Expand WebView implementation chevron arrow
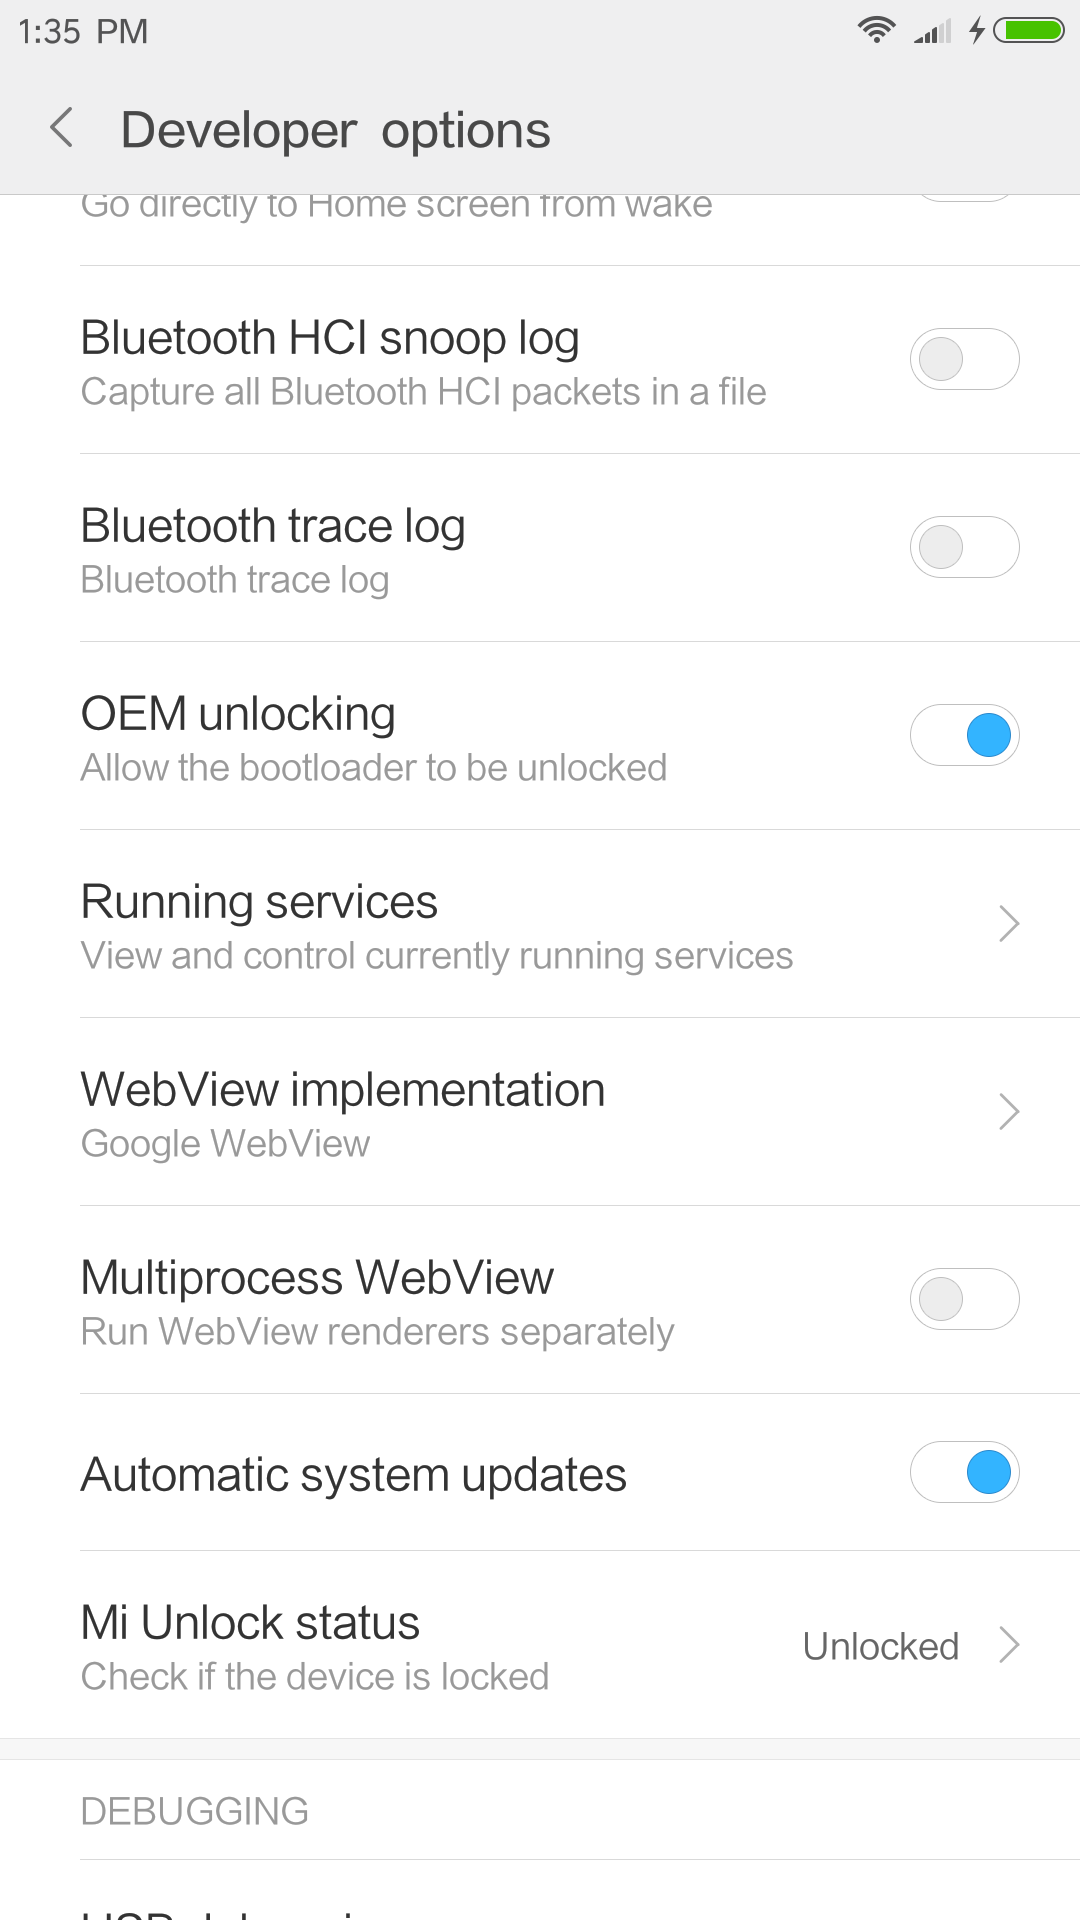This screenshot has width=1080, height=1920. (1009, 1111)
